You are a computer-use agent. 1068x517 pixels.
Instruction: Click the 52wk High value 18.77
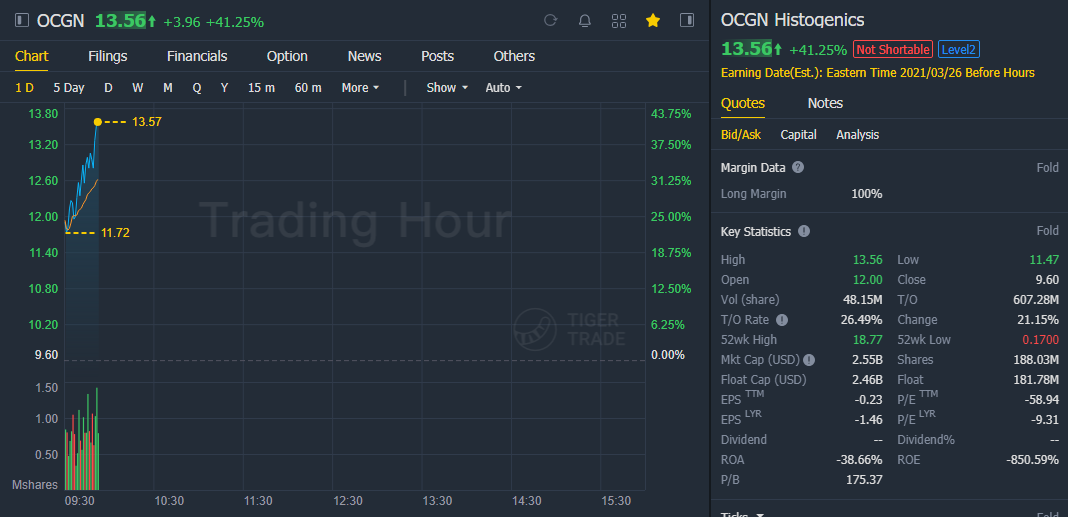coord(868,340)
